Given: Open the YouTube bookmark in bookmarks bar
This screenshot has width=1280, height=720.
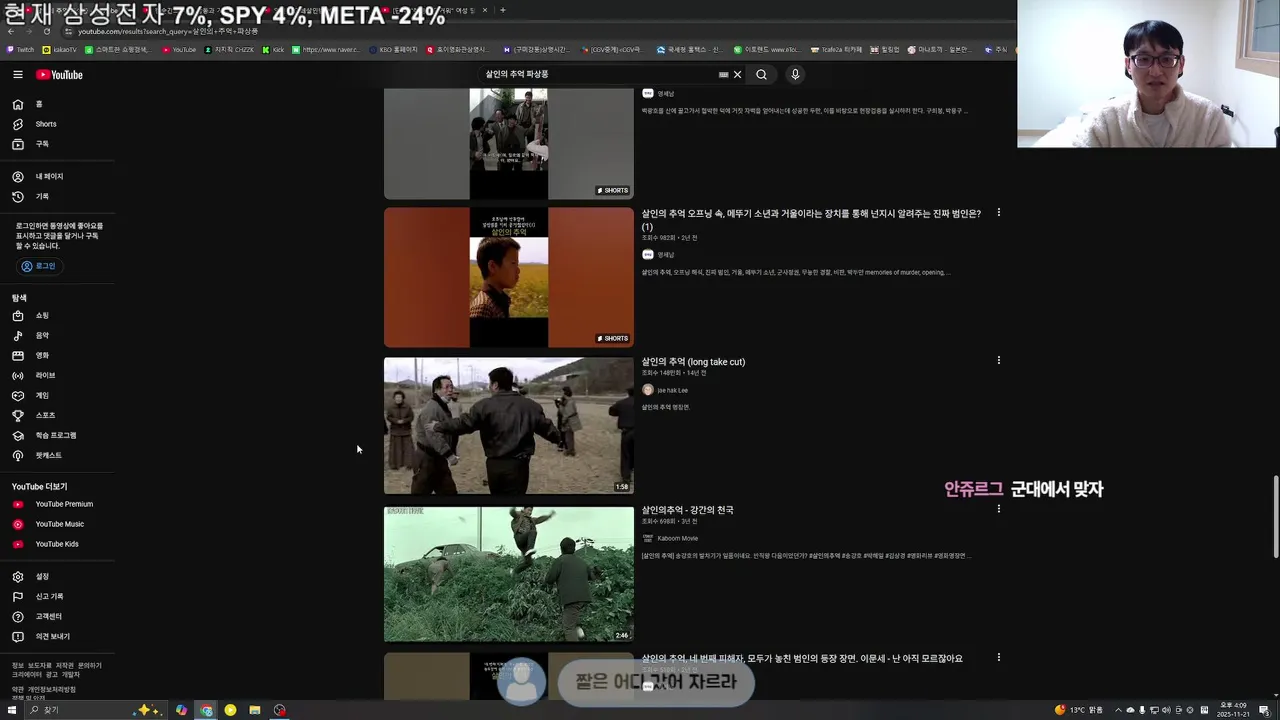Looking at the screenshot, I should tap(179, 49).
